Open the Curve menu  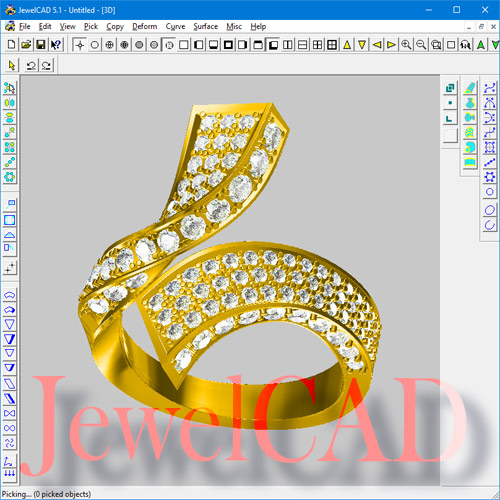pos(175,26)
